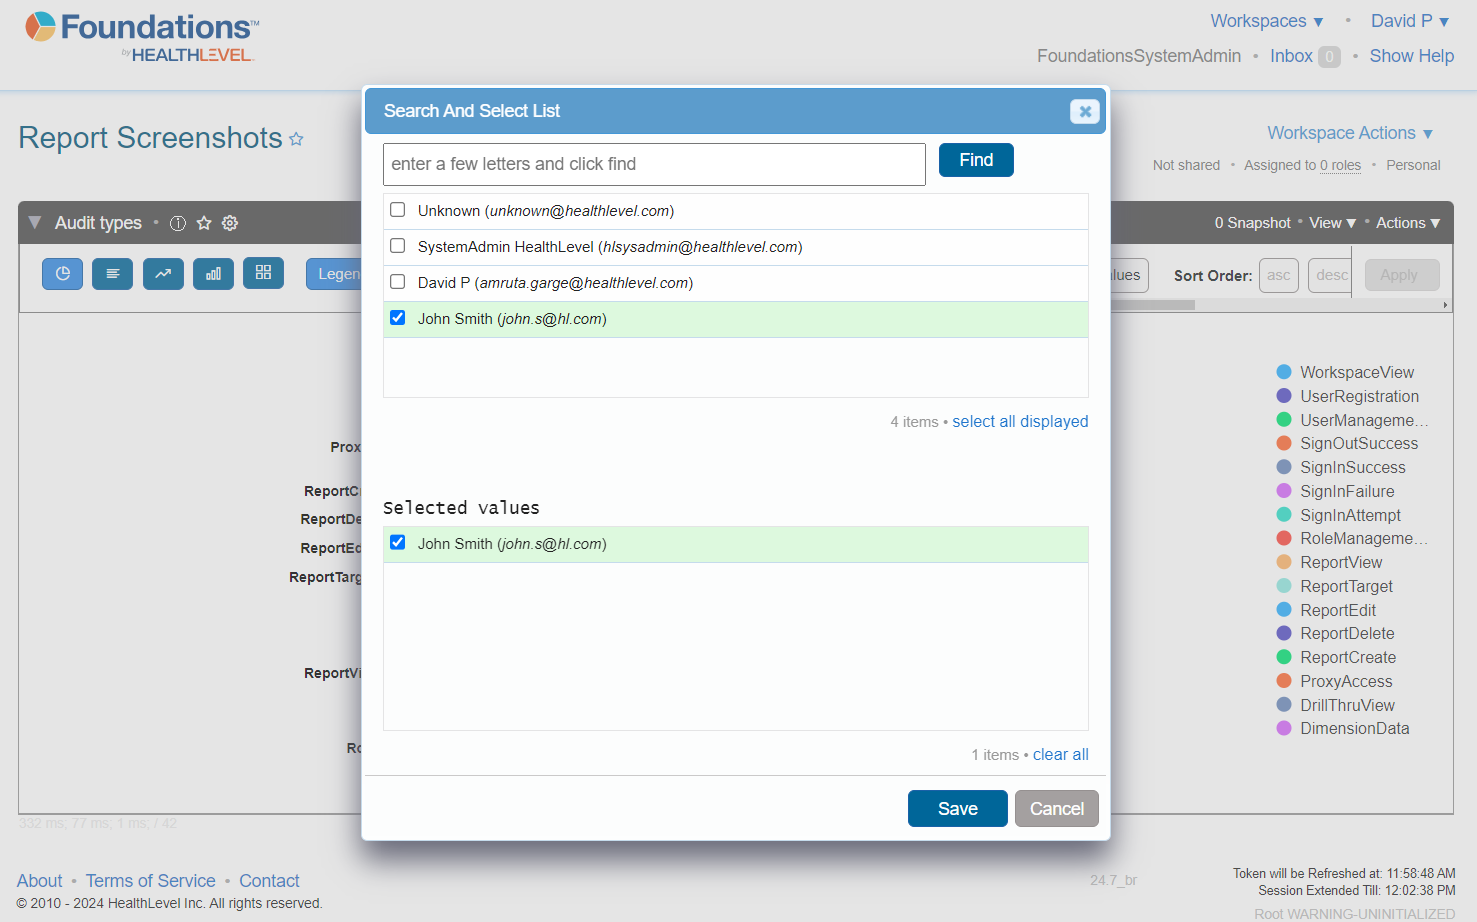This screenshot has width=1477, height=922.
Task: Close the Search And Select List dialog
Action: 1084,111
